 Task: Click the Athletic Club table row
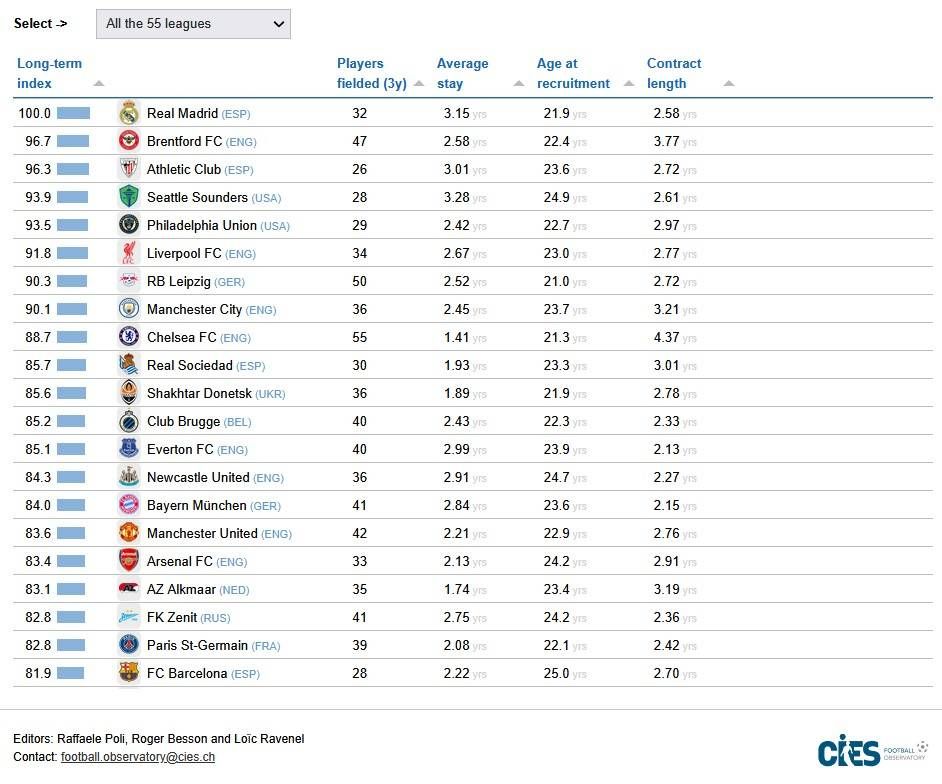pos(472,169)
